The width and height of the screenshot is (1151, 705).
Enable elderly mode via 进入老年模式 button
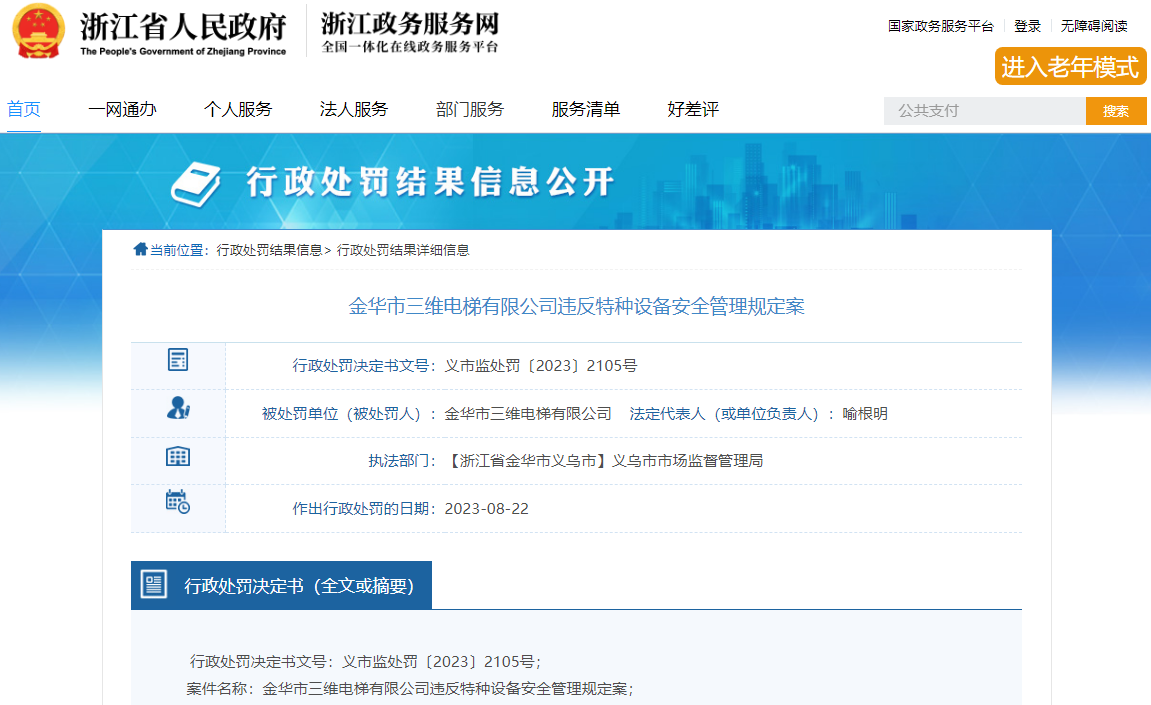coord(1070,67)
